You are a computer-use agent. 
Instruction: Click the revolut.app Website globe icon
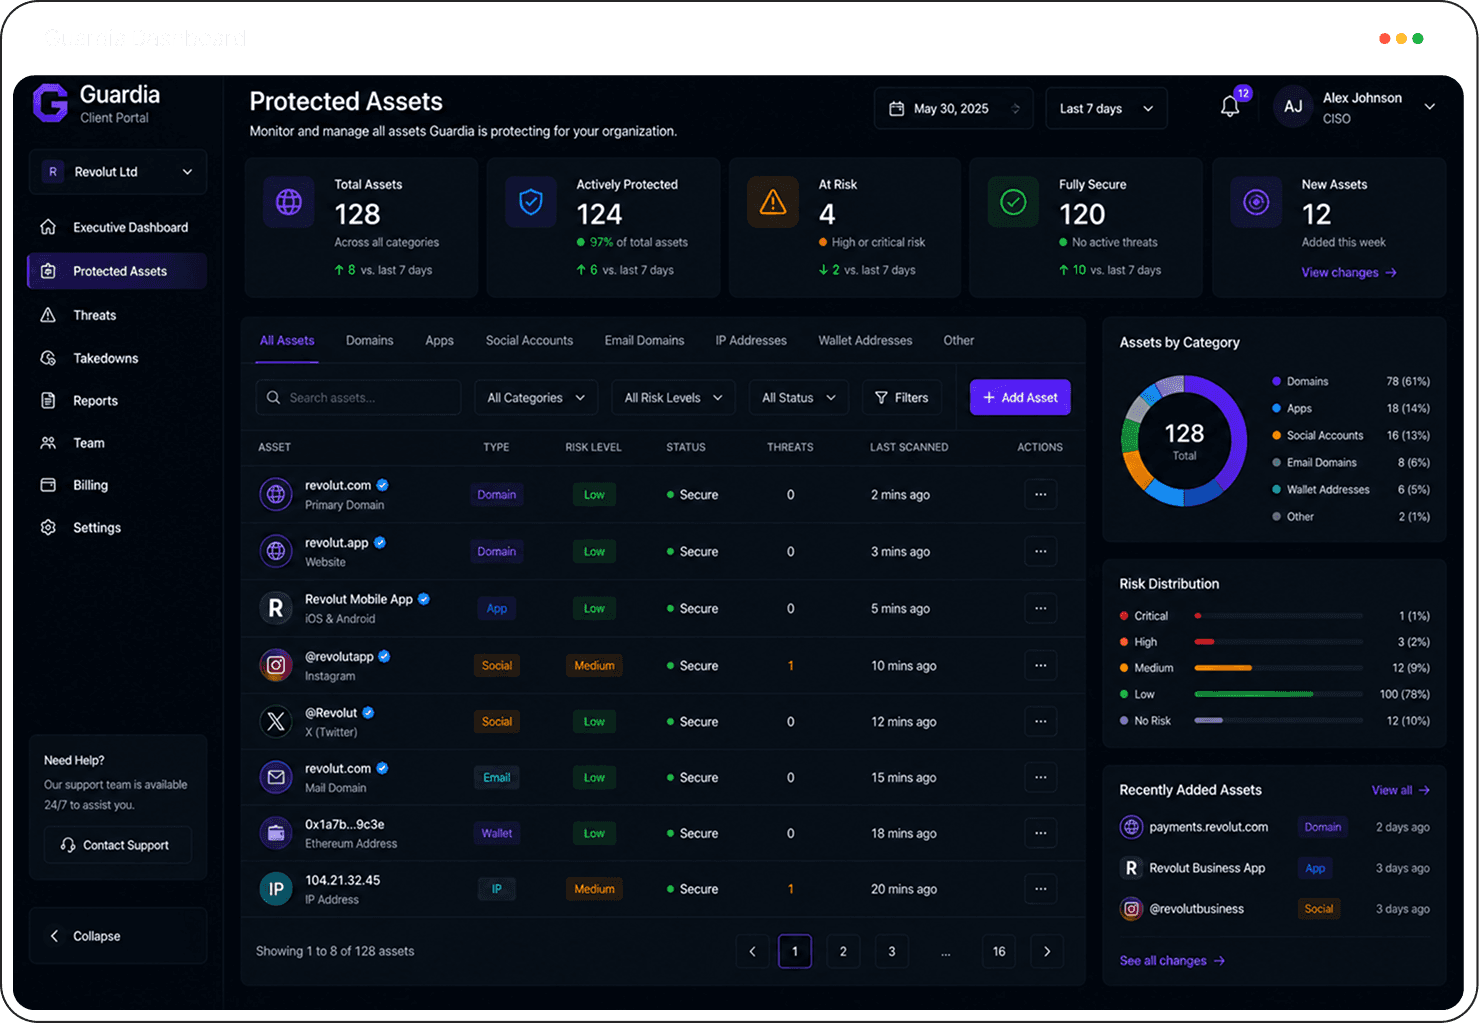[x=276, y=551]
